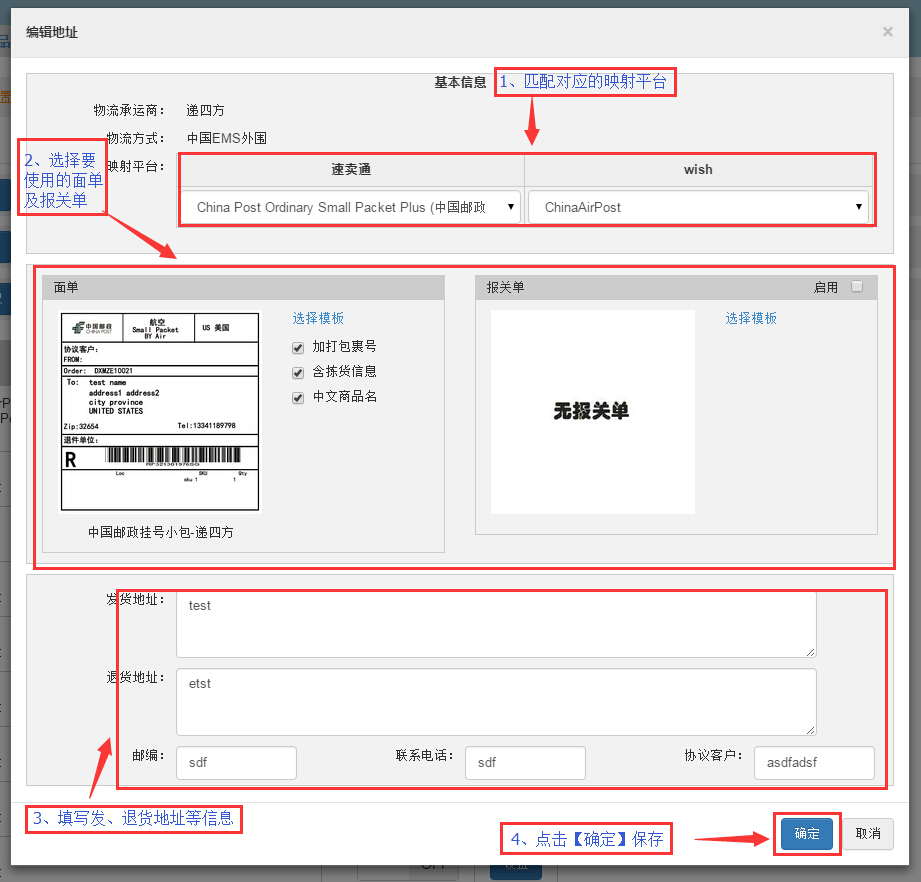This screenshot has width=921, height=882.
Task: Toggle the 中文商品名 checkbox
Action: coord(298,398)
